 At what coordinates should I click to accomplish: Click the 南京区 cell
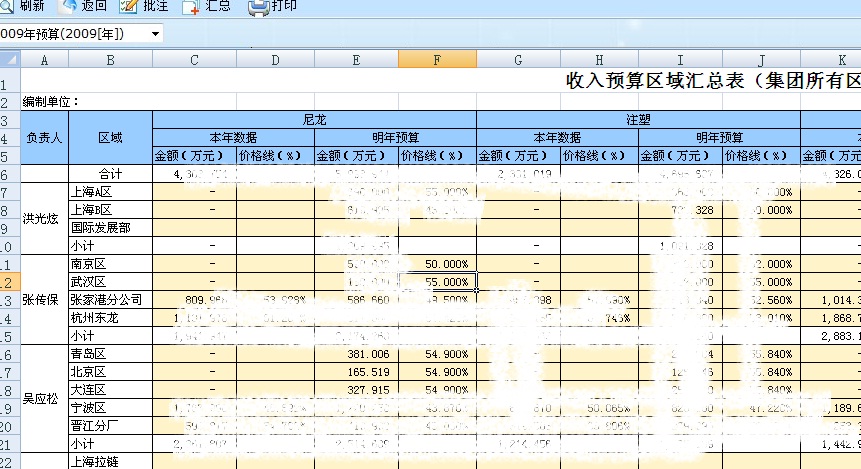pyautogui.click(x=110, y=264)
